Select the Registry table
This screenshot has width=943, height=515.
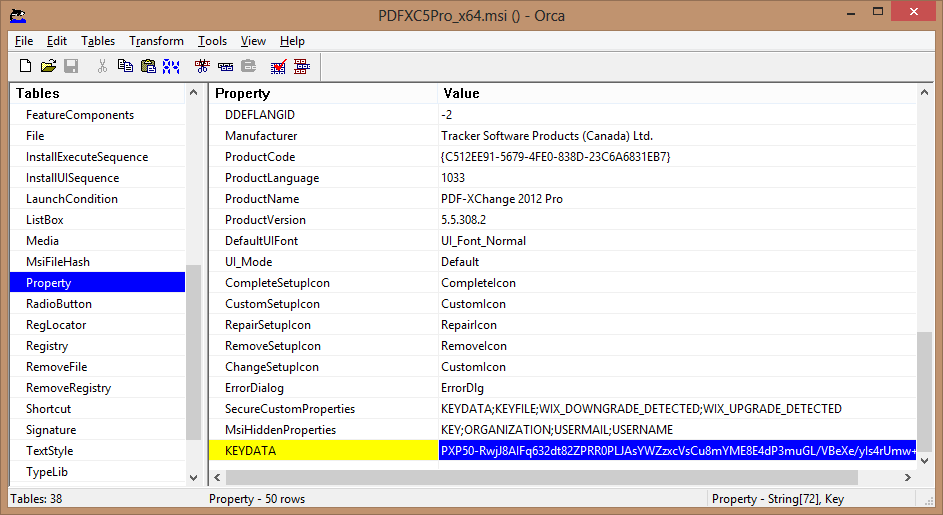[97, 346]
